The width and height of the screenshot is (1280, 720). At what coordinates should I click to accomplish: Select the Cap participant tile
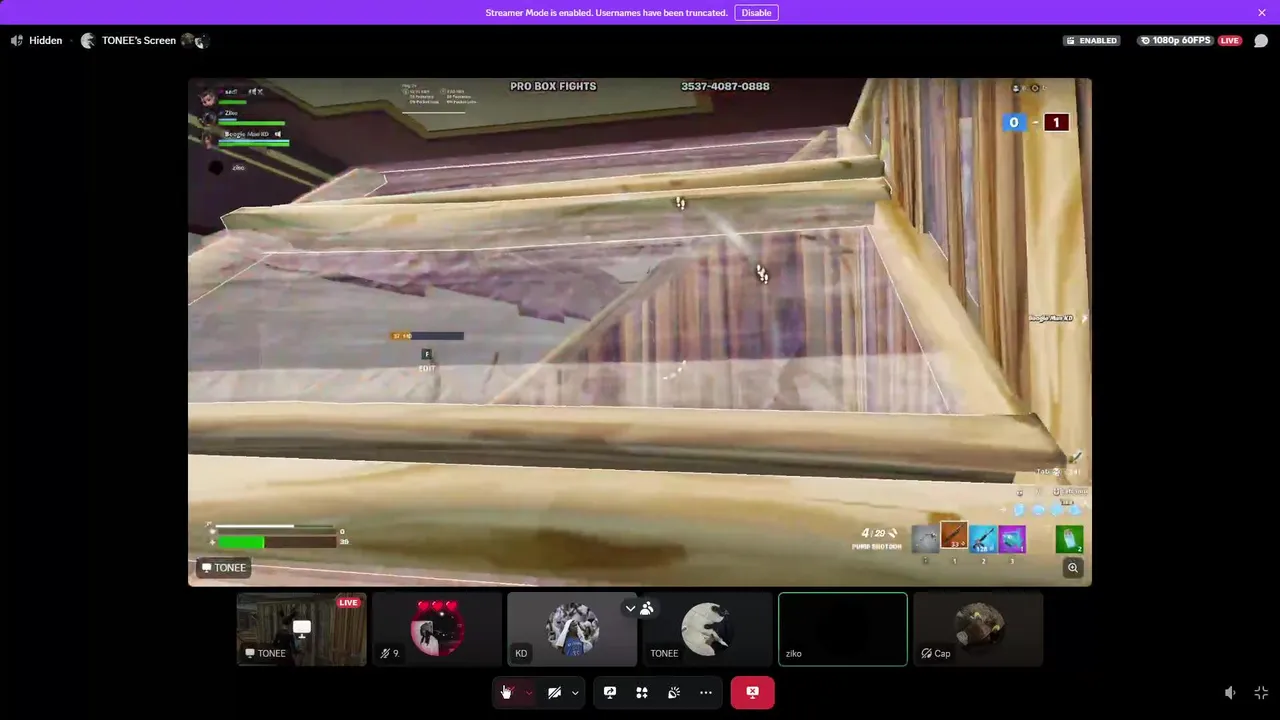coord(978,629)
